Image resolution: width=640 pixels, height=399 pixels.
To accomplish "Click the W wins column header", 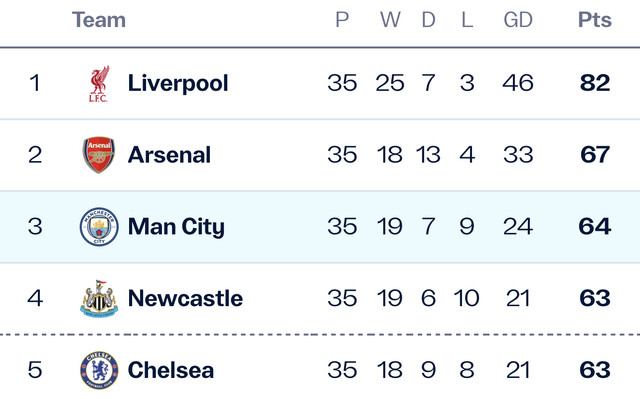I will [x=390, y=20].
